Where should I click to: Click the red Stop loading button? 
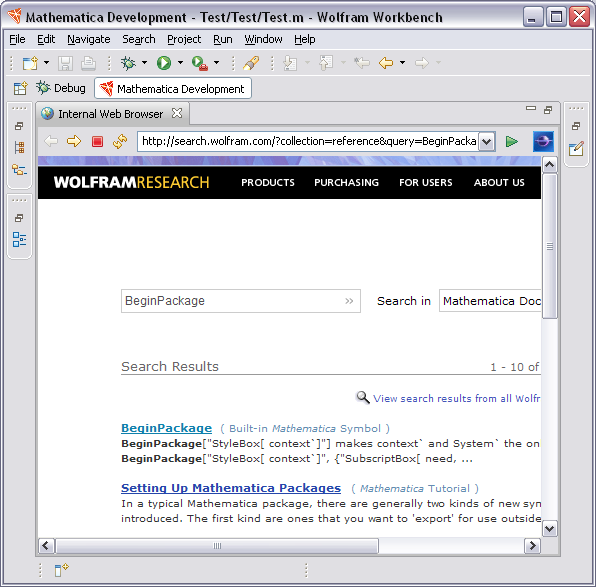point(97,142)
